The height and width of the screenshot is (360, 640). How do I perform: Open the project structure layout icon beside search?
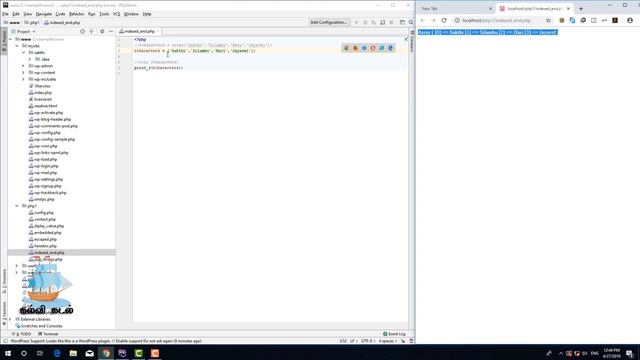coord(402,22)
